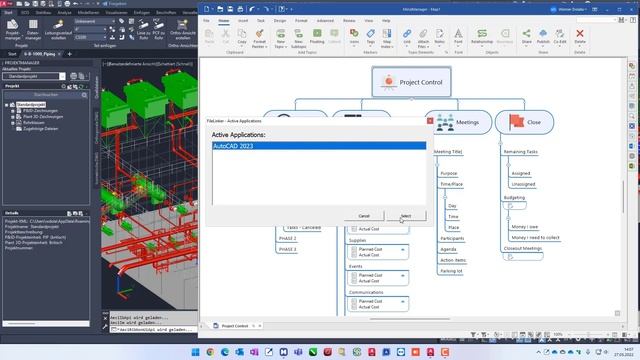The height and width of the screenshot is (360, 640).
Task: Click the Parking lot subtopic
Action: pyautogui.click(x=451, y=271)
